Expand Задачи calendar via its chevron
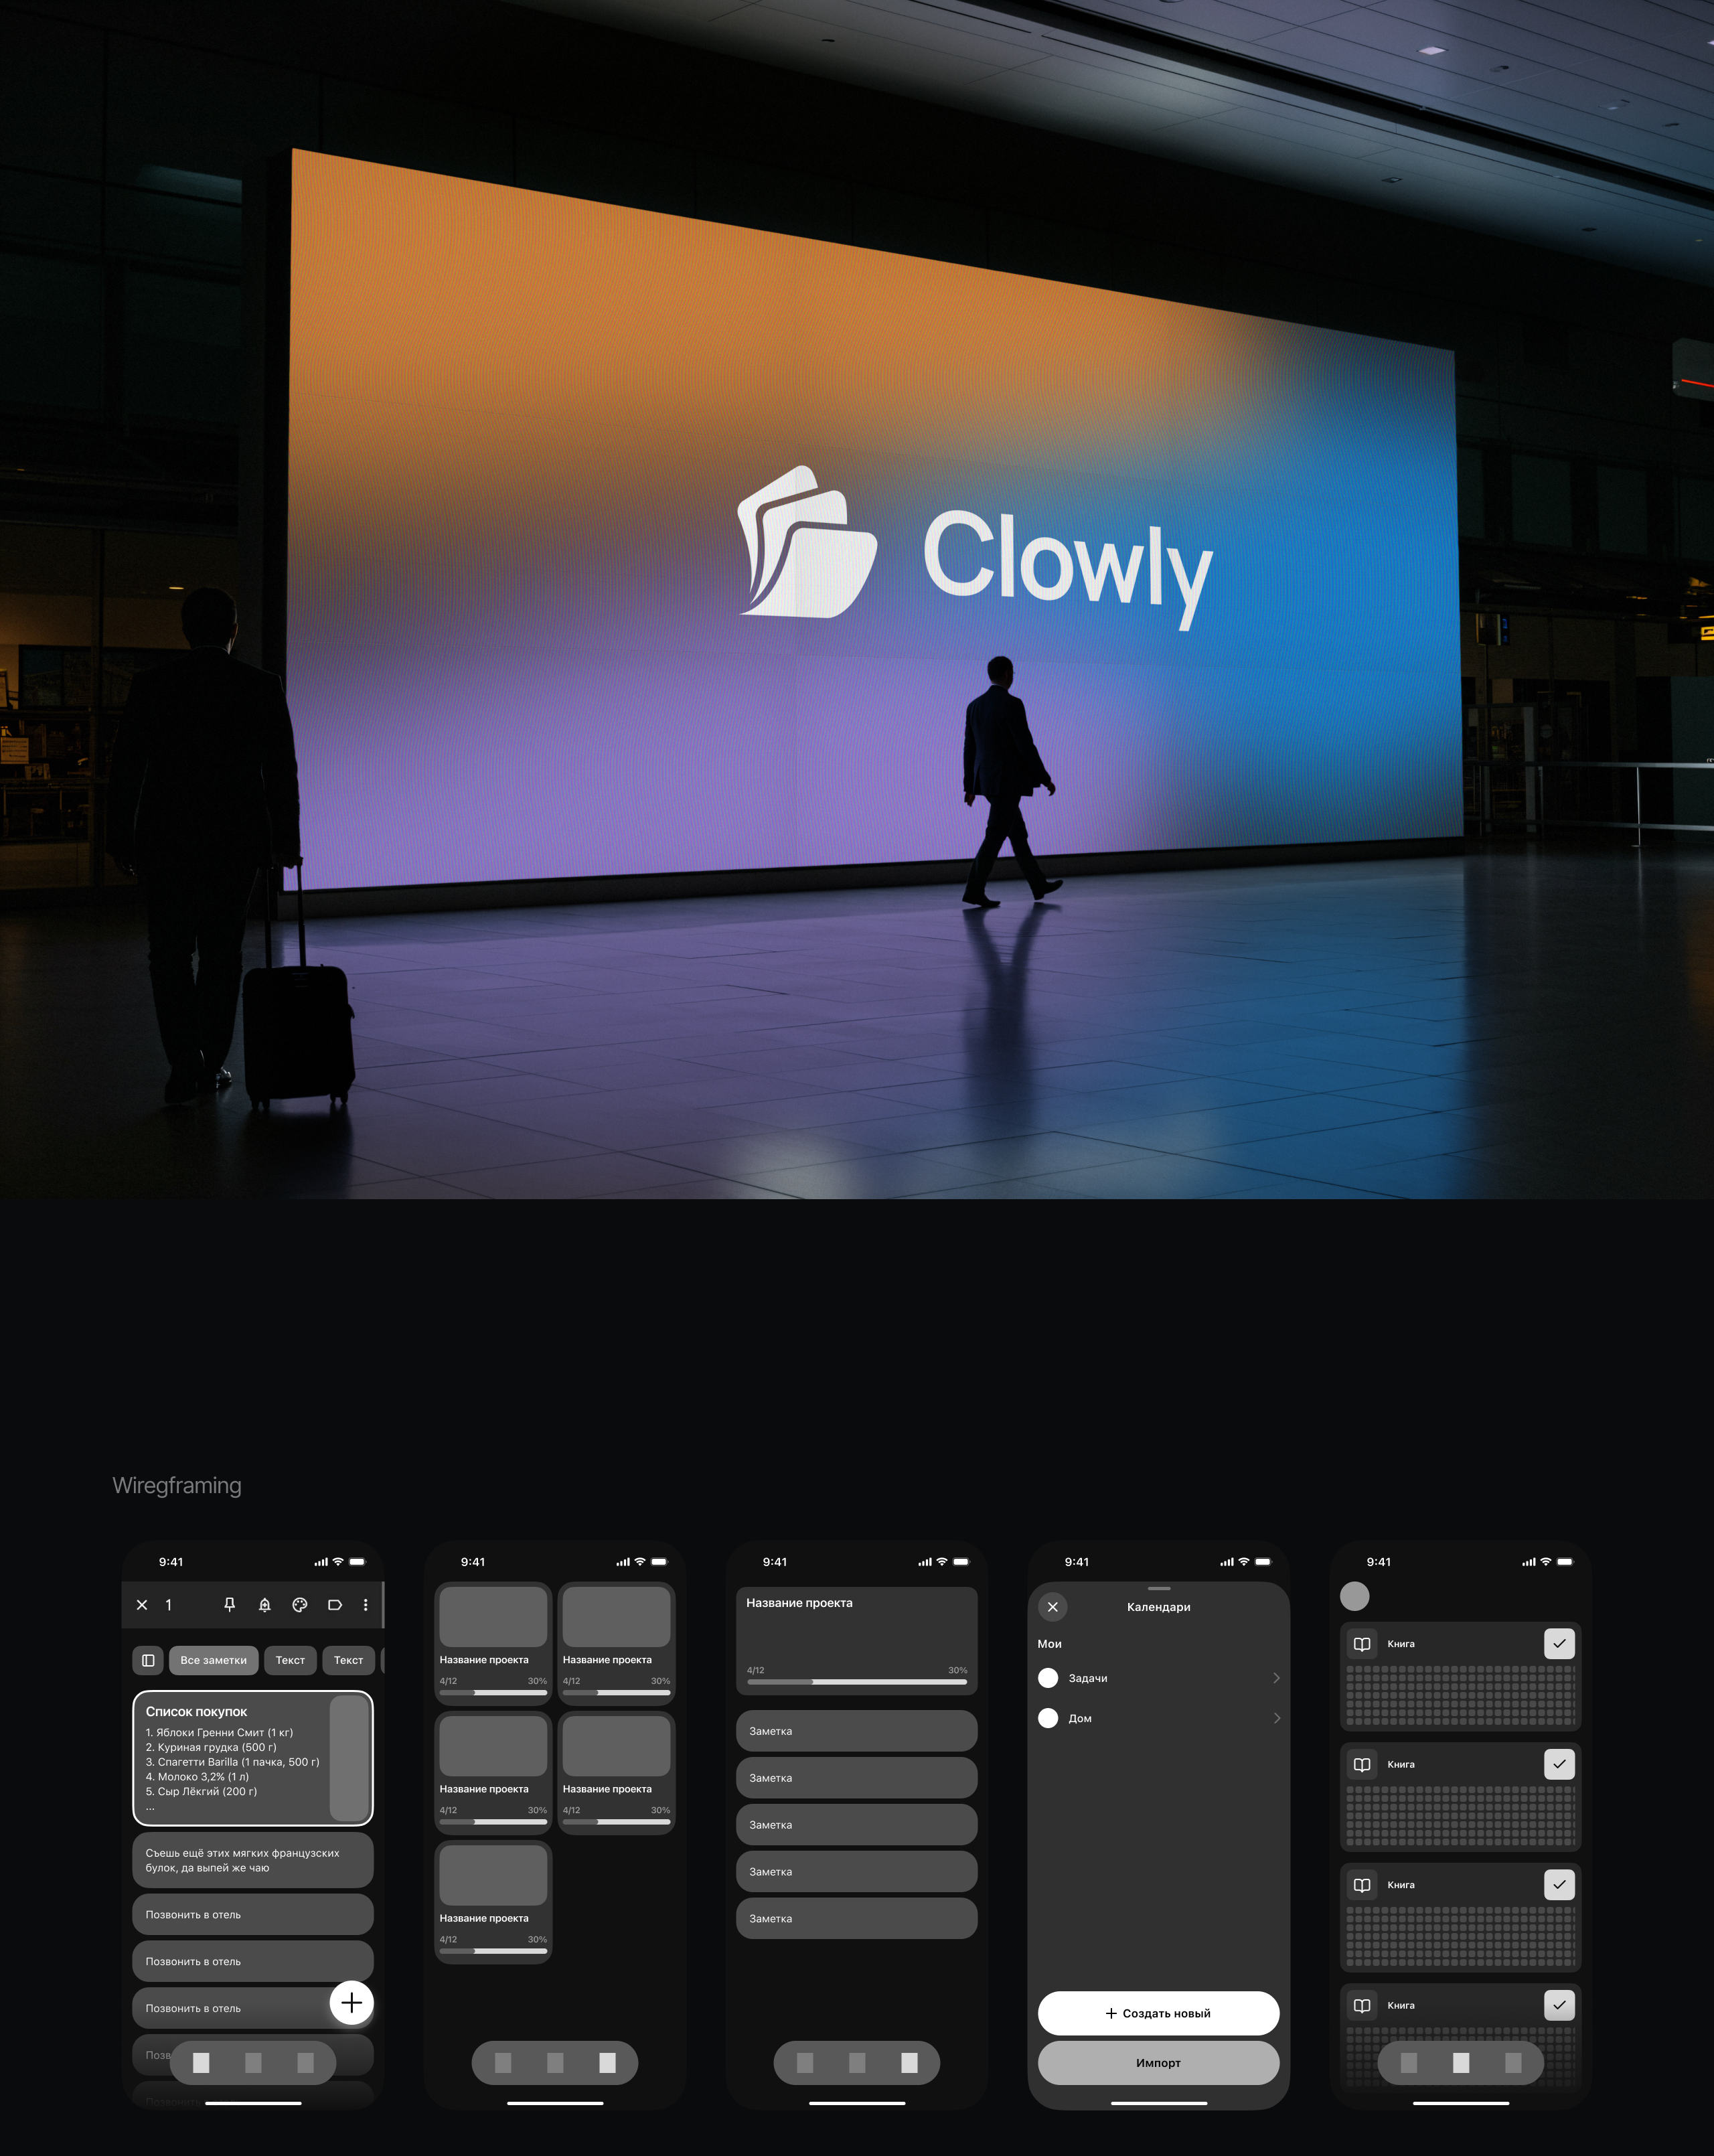The height and width of the screenshot is (2156, 1714). click(x=1276, y=1678)
